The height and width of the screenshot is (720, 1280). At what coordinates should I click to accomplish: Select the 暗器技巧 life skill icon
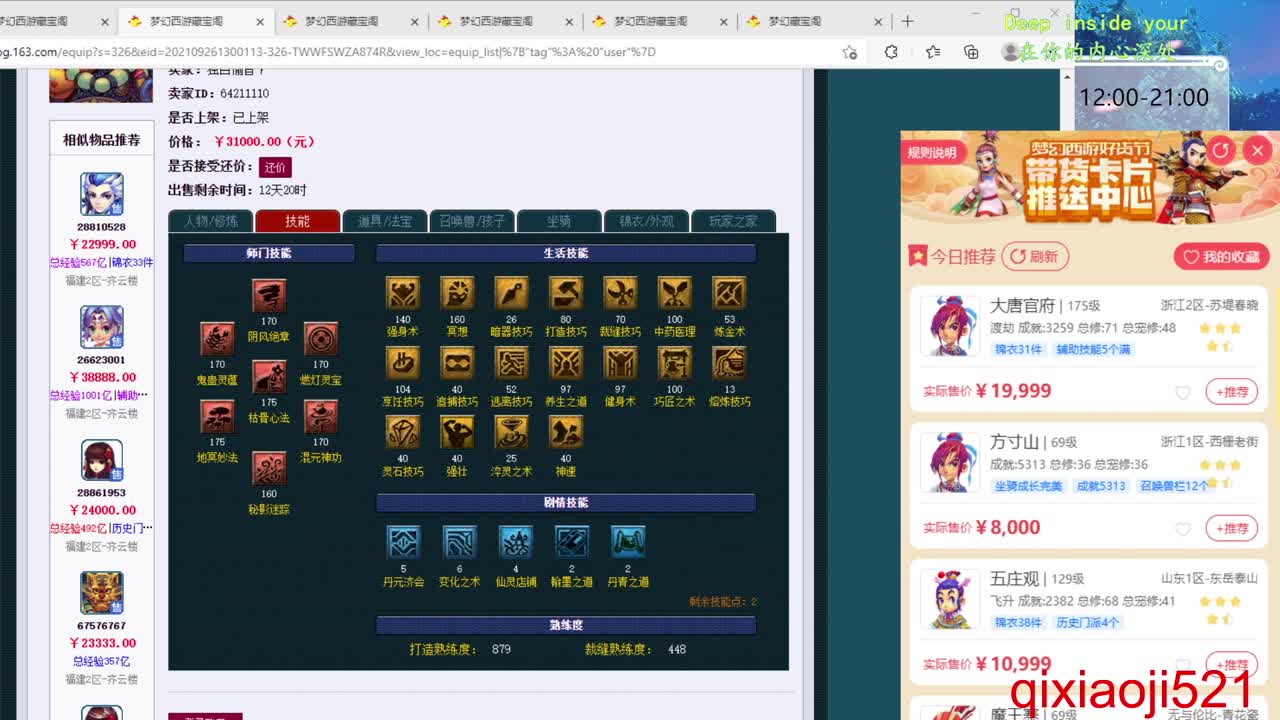(511, 294)
